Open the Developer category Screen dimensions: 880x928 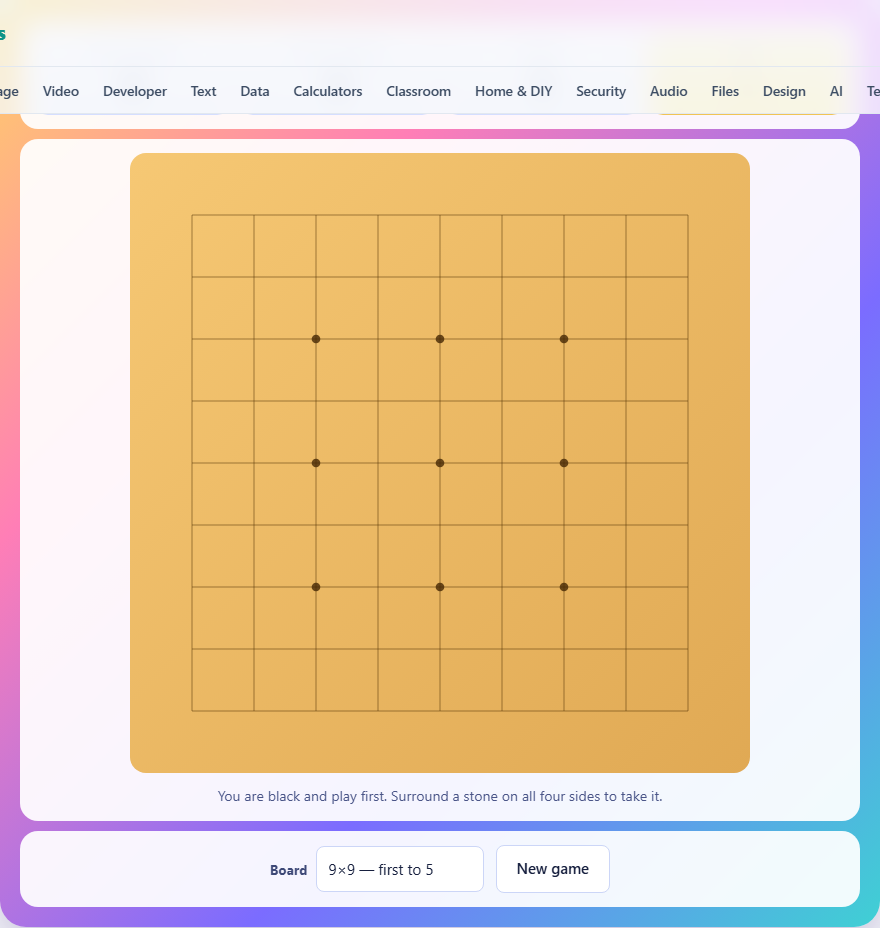click(135, 91)
